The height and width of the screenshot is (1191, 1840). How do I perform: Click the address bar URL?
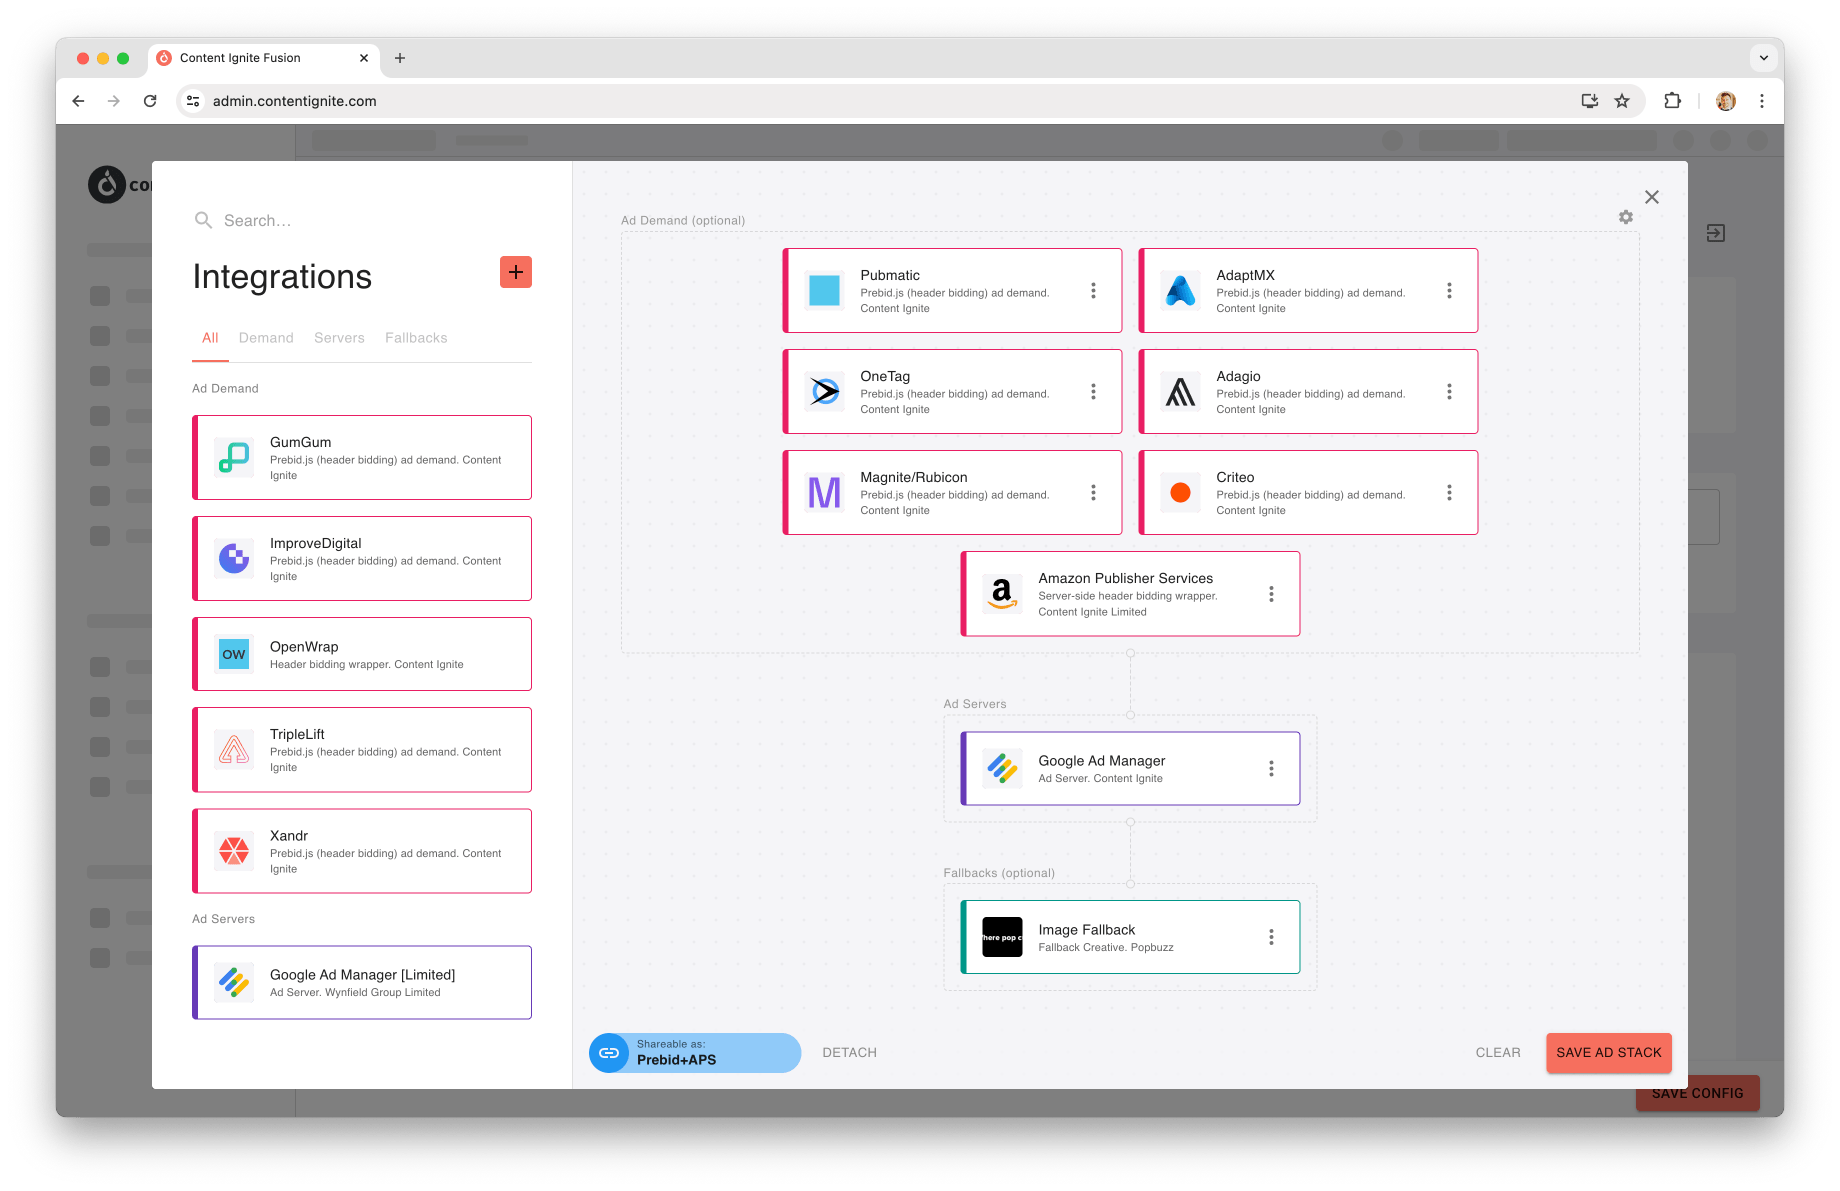[294, 101]
